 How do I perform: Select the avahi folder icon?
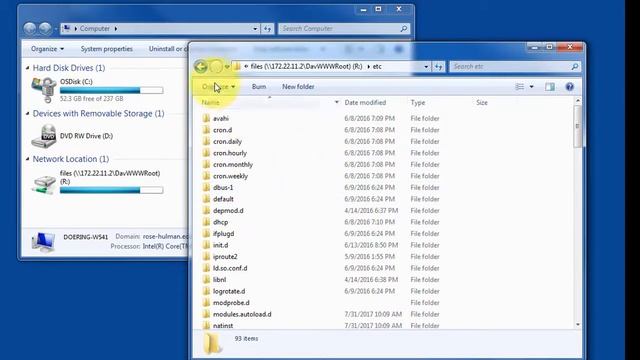pos(207,118)
